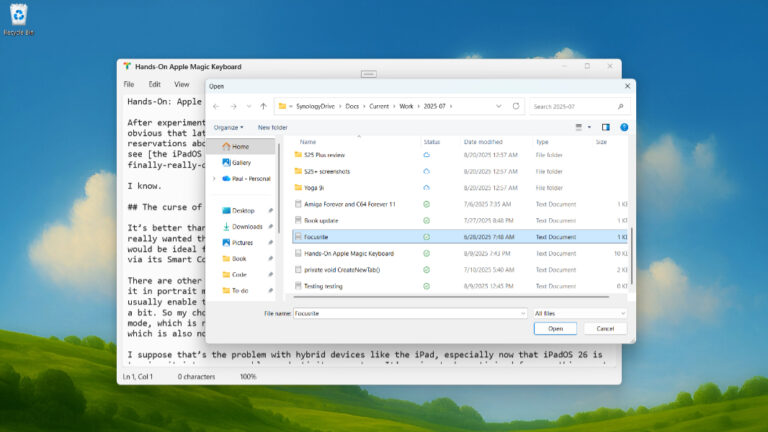The width and height of the screenshot is (768, 432).
Task: Expand the Paul - Personal tree node
Action: pos(214,178)
